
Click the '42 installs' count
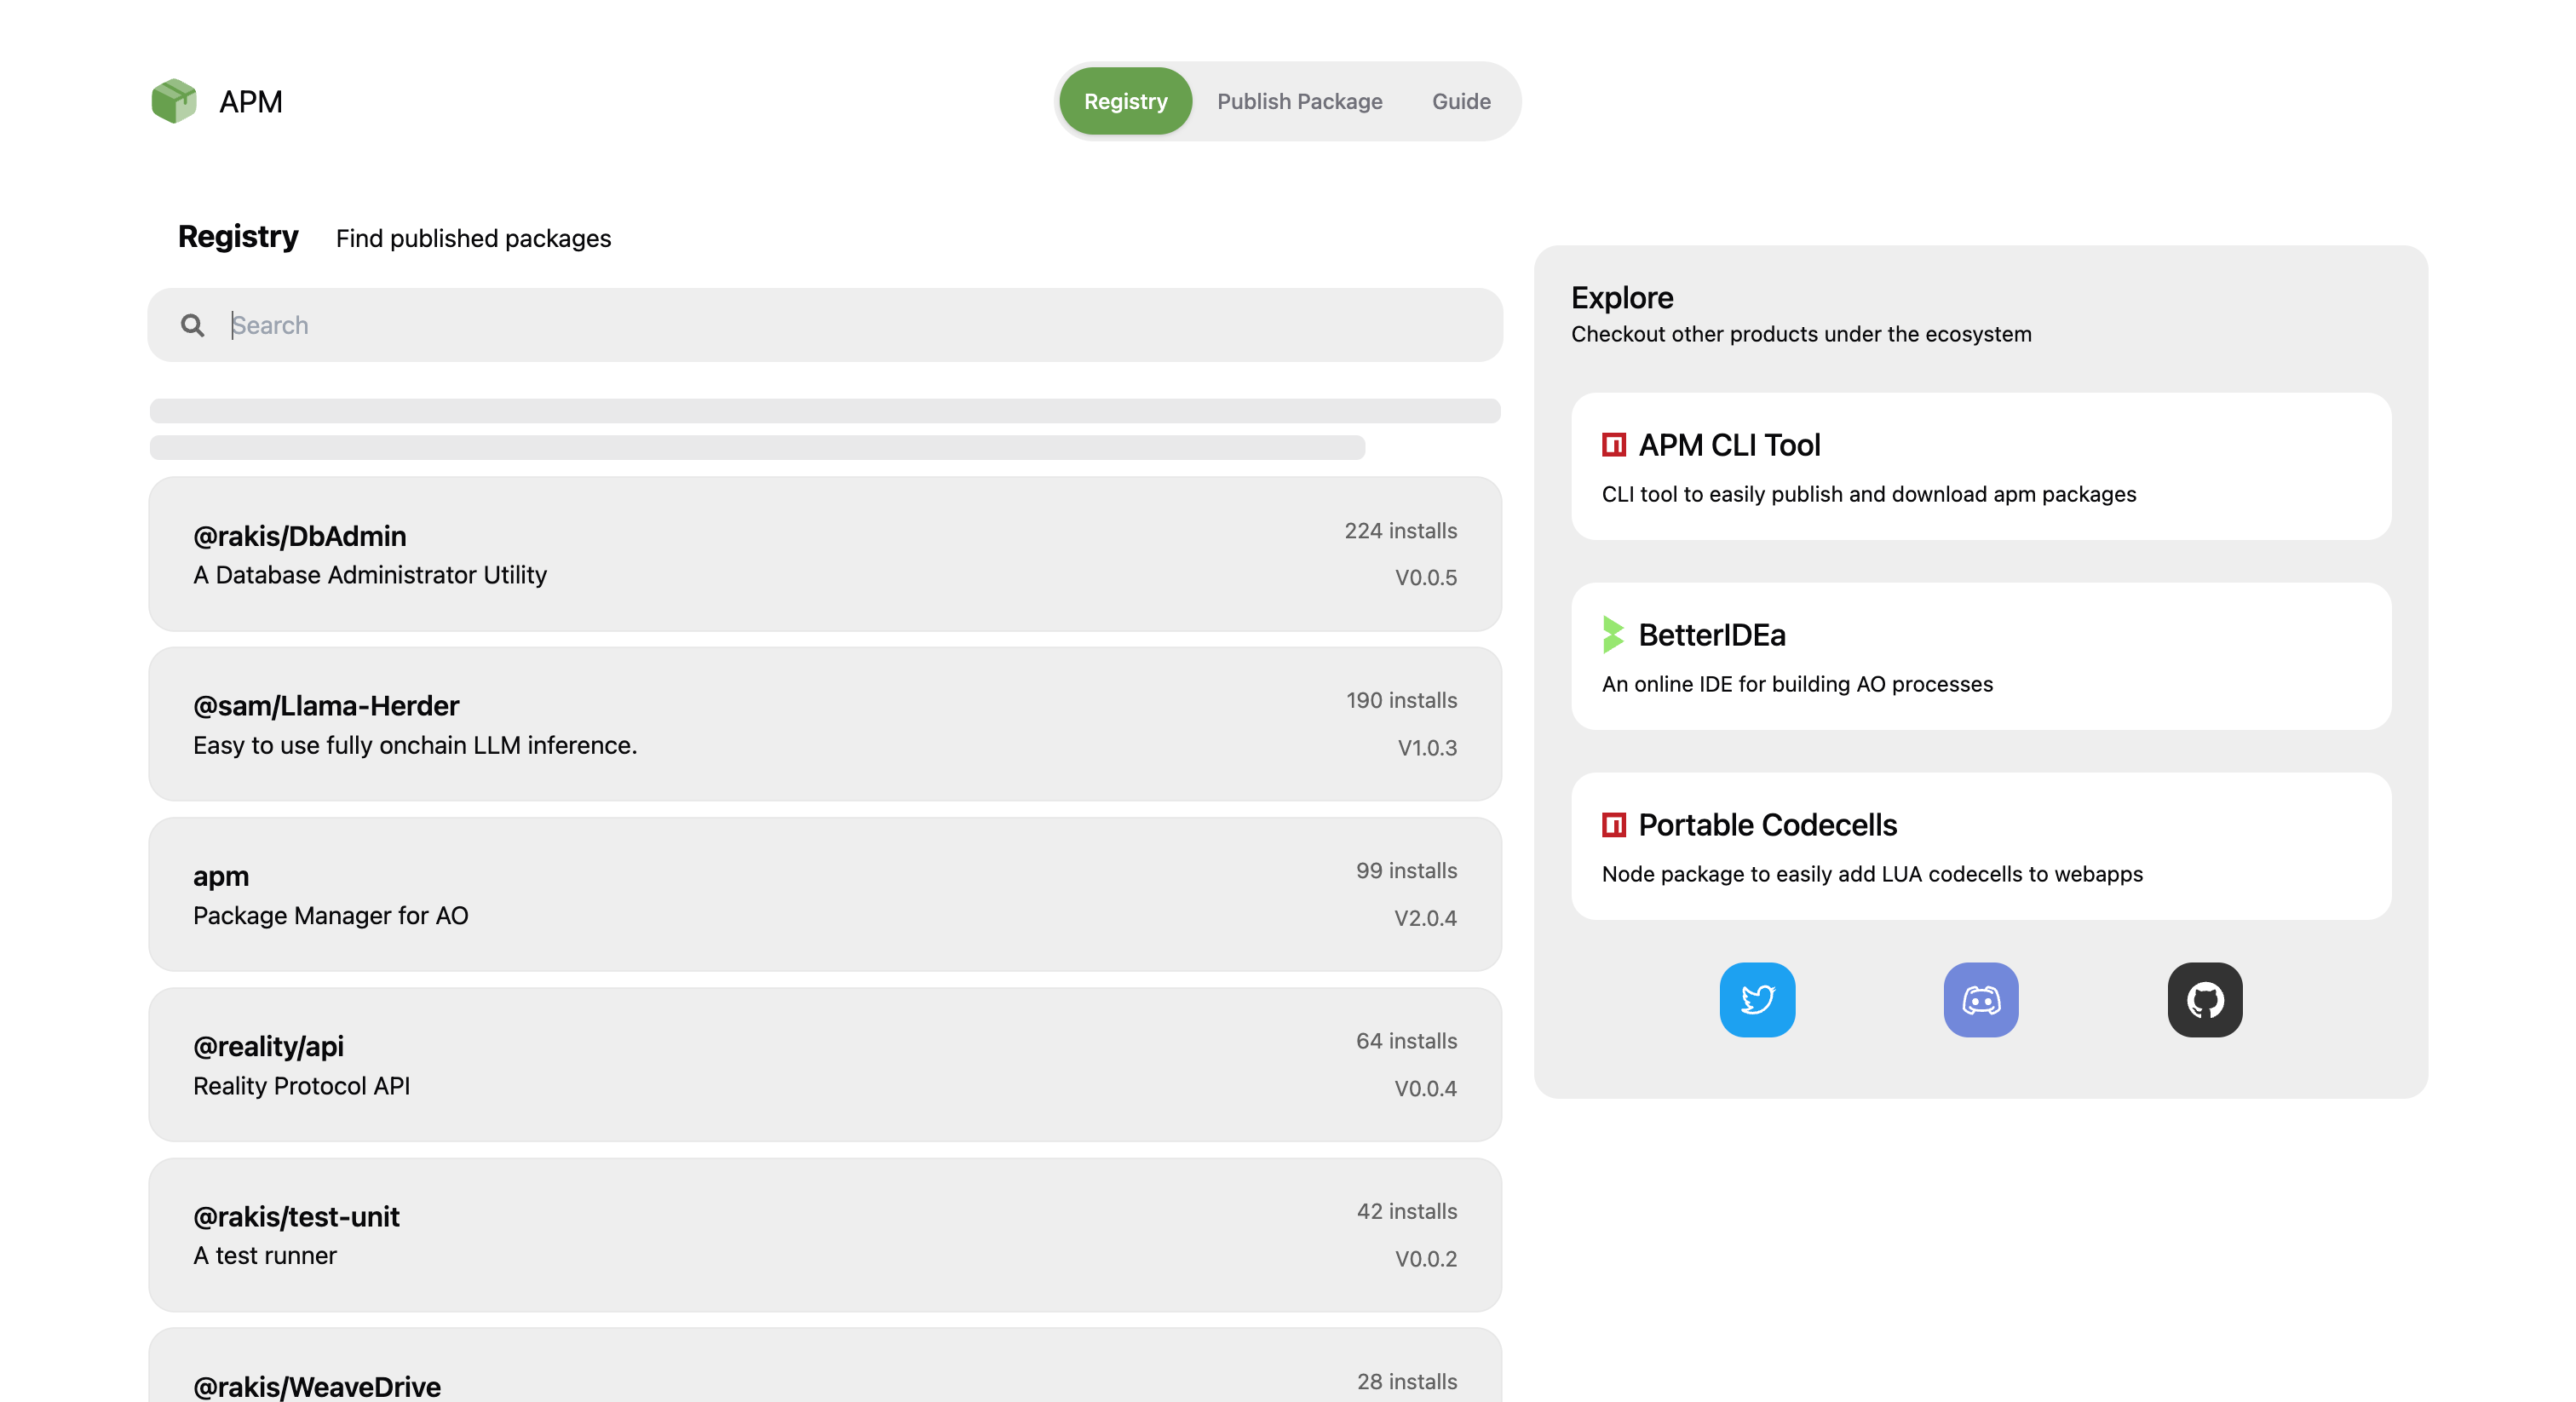coord(1407,1211)
